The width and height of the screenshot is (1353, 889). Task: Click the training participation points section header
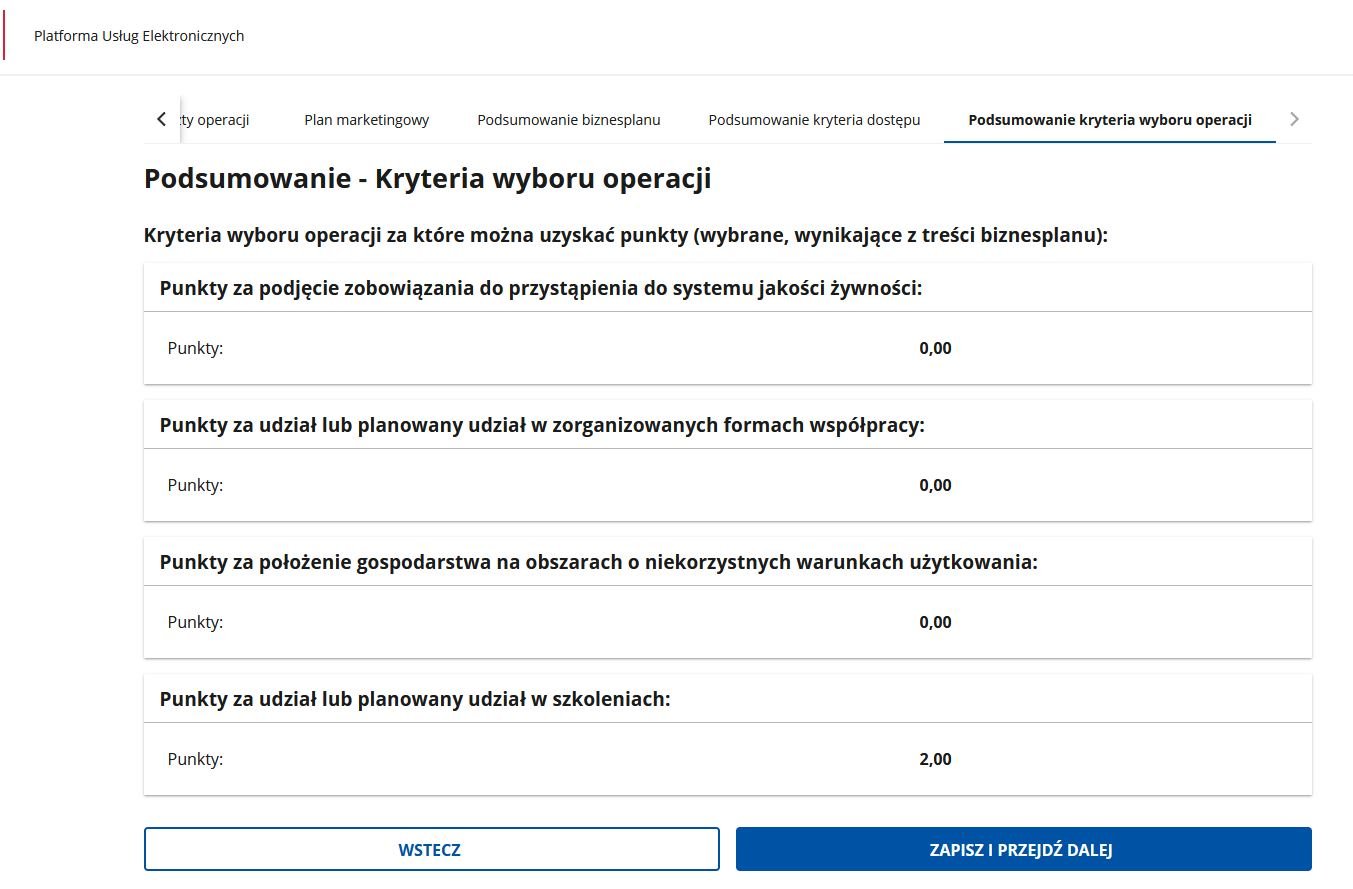click(x=414, y=699)
